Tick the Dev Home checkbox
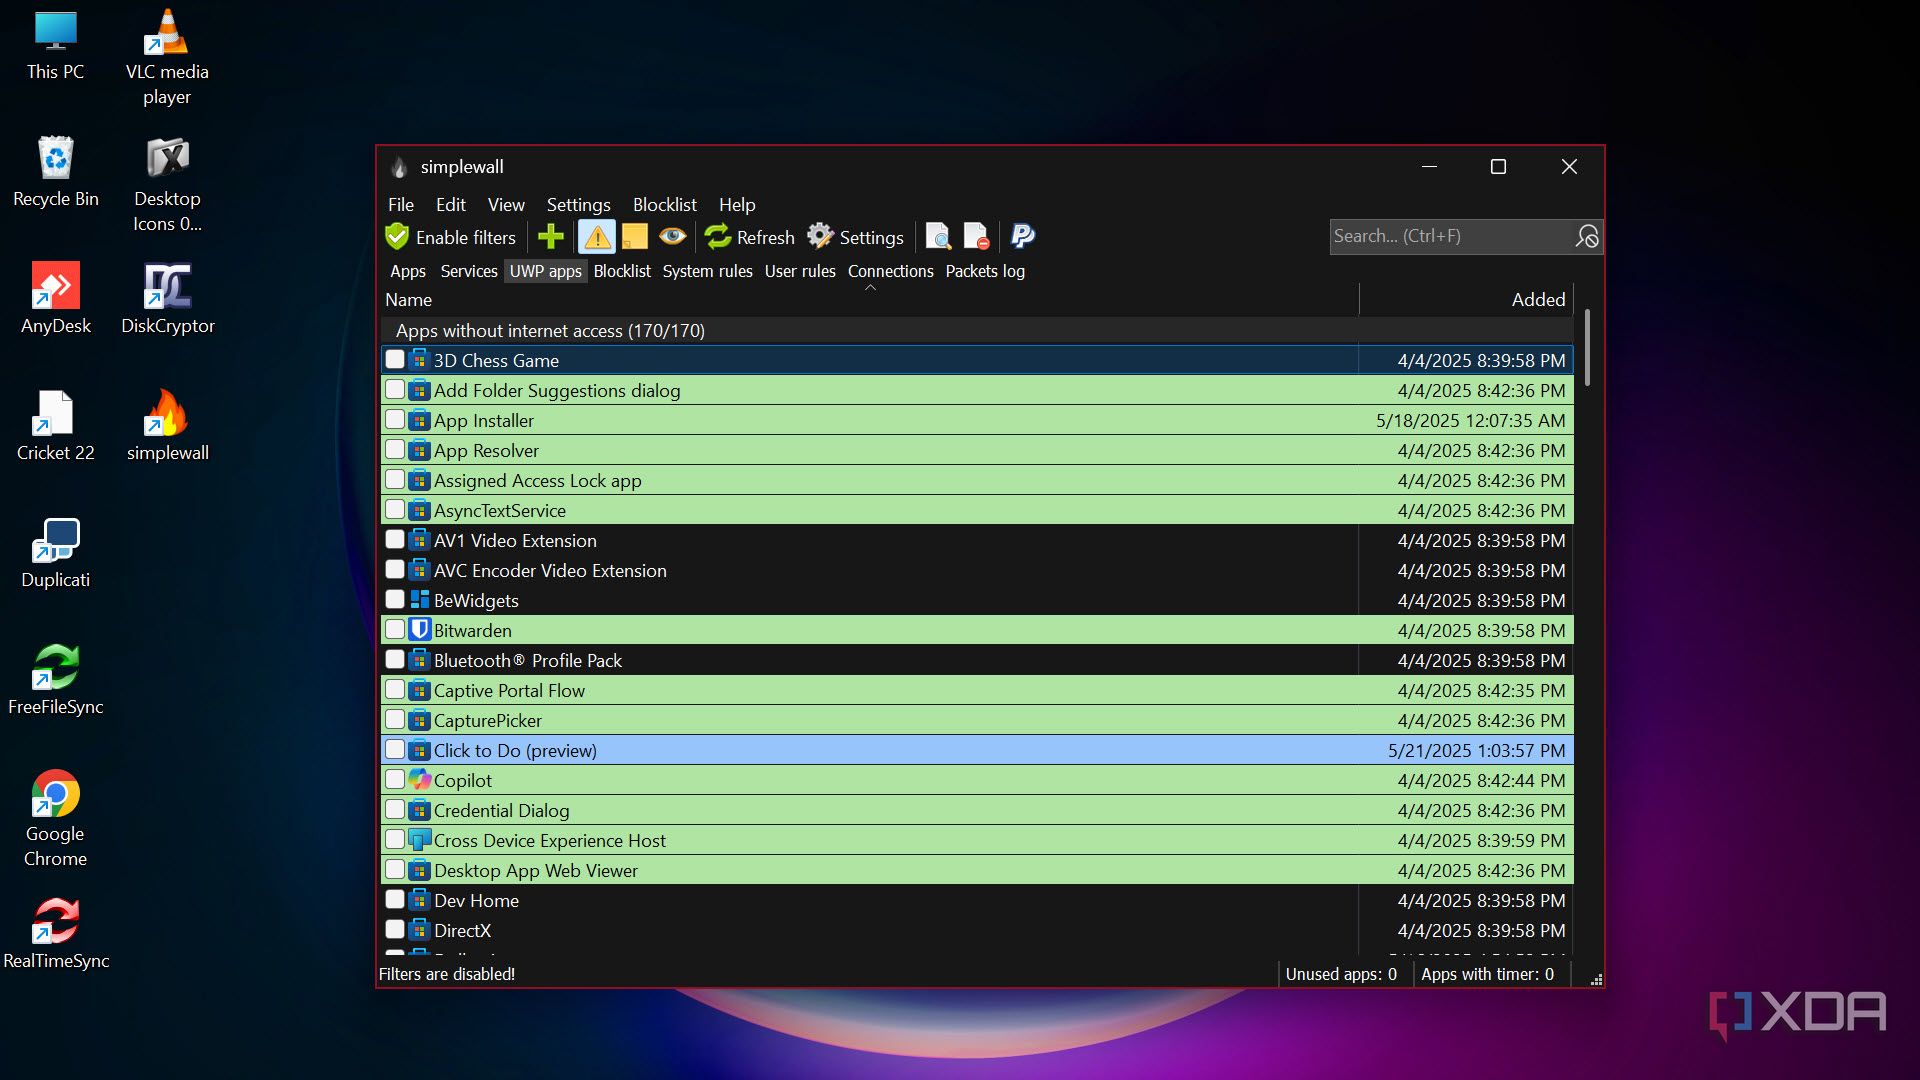Screen dimensions: 1920x1080 (x=395, y=899)
